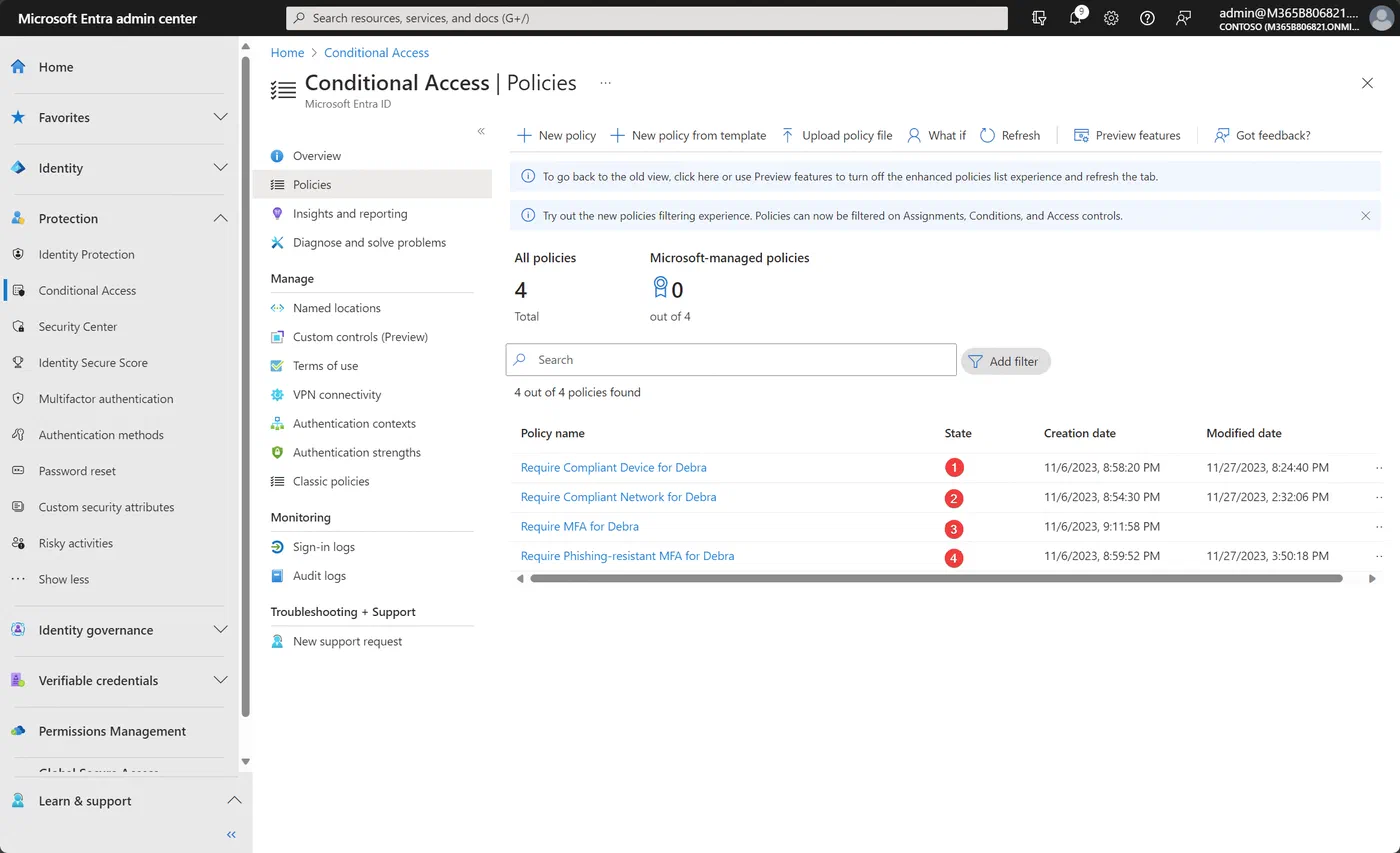The image size is (1400, 853).
Task: Expand the Favorites section
Action: (x=221, y=117)
